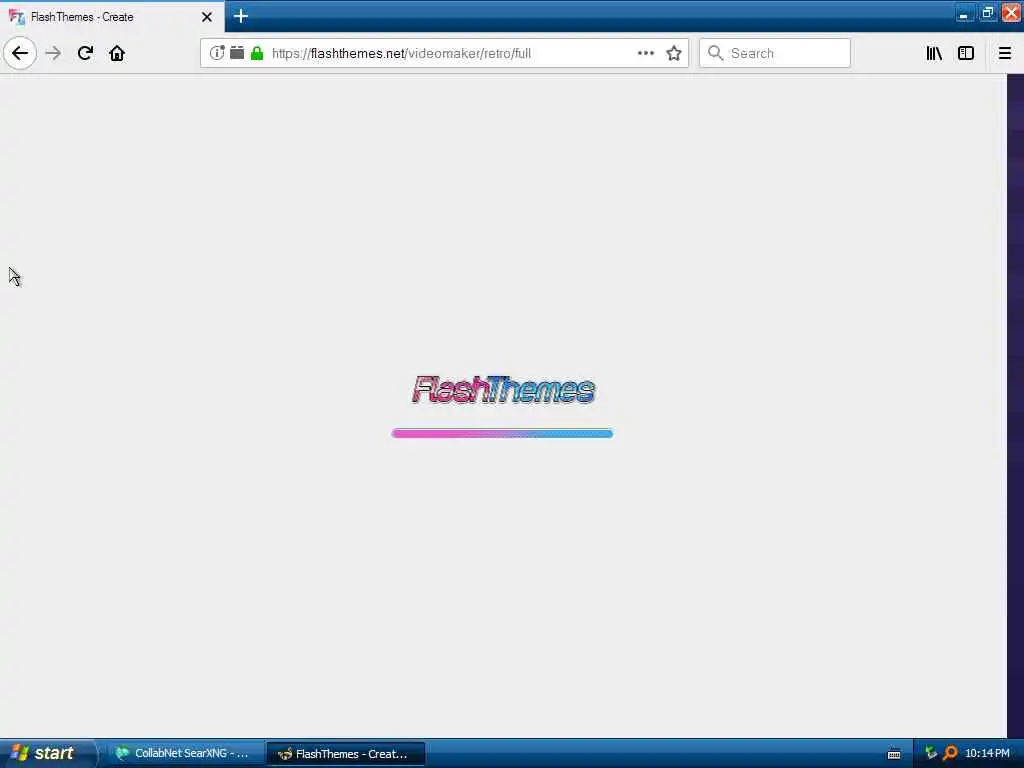Open the Library bookmarks and history icon
The width and height of the screenshot is (1024, 768).
tap(934, 53)
